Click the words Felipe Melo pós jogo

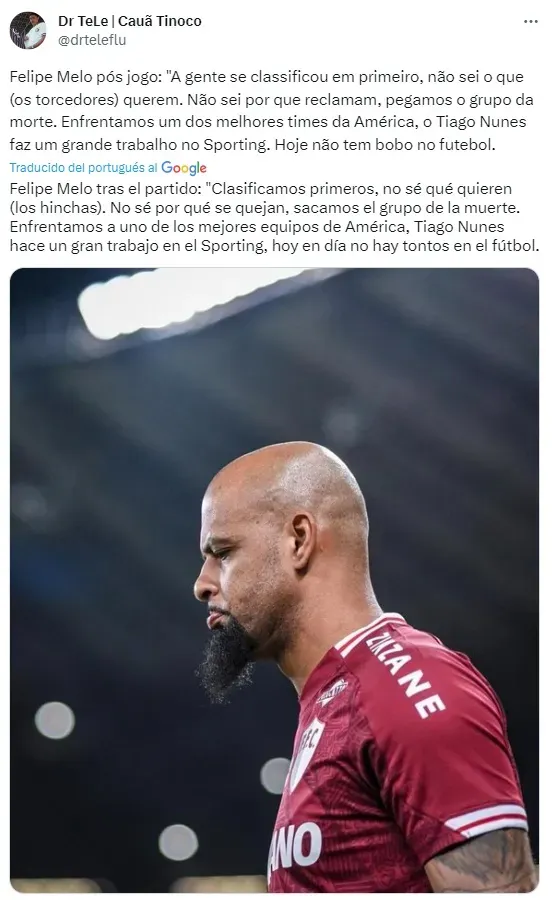(85, 77)
